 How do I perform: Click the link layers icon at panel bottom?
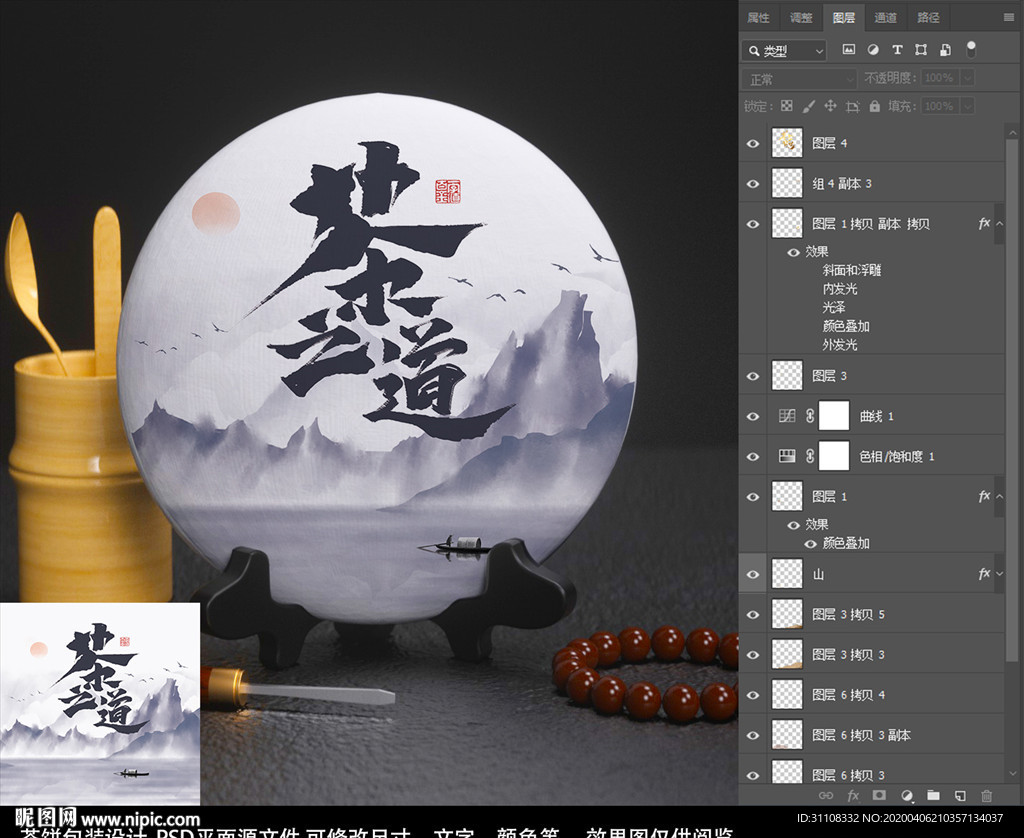[x=825, y=796]
